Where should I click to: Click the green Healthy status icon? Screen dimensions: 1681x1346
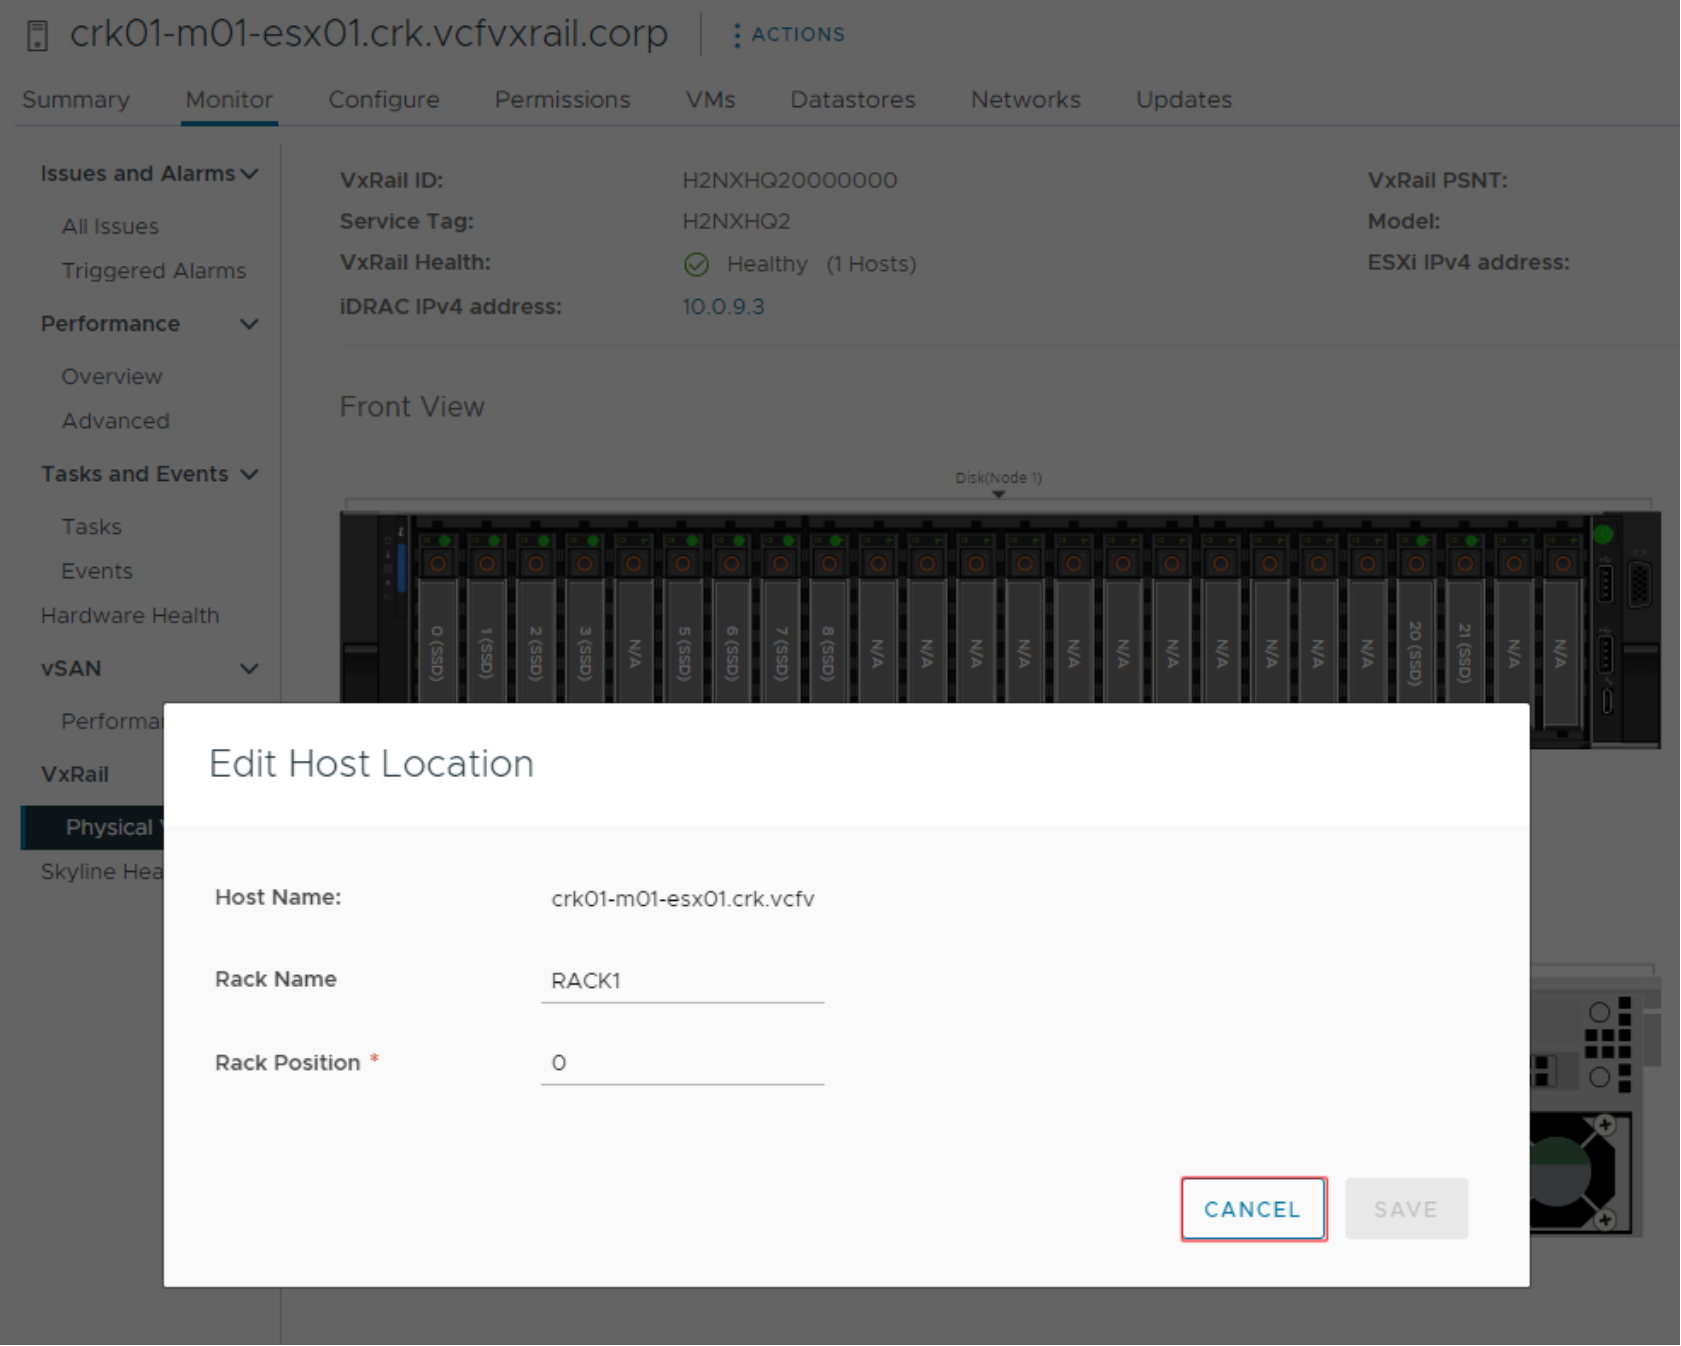coord(696,265)
